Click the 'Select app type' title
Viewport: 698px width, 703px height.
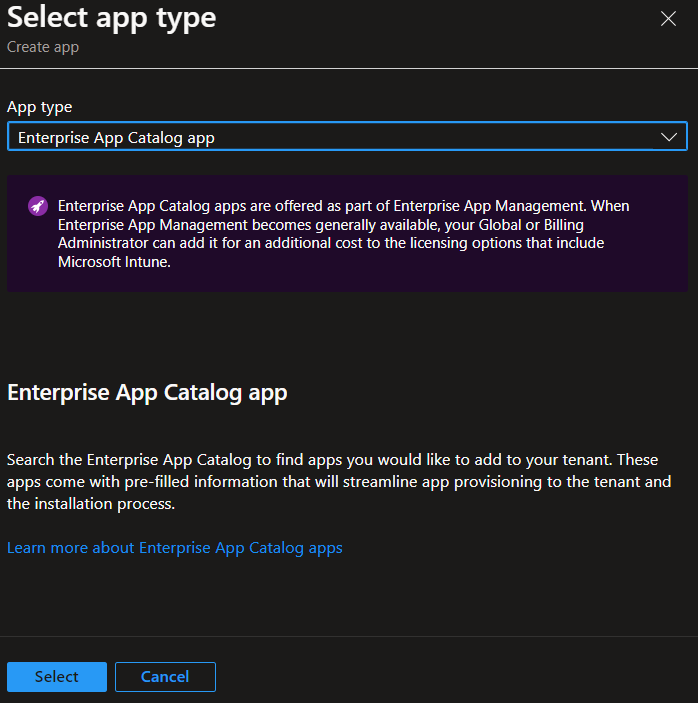pos(112,18)
